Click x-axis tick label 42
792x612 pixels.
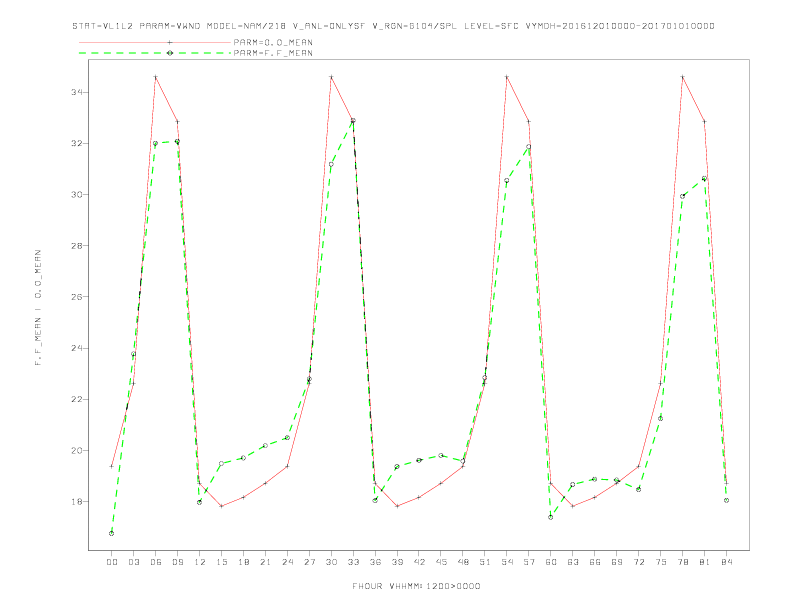(x=419, y=562)
